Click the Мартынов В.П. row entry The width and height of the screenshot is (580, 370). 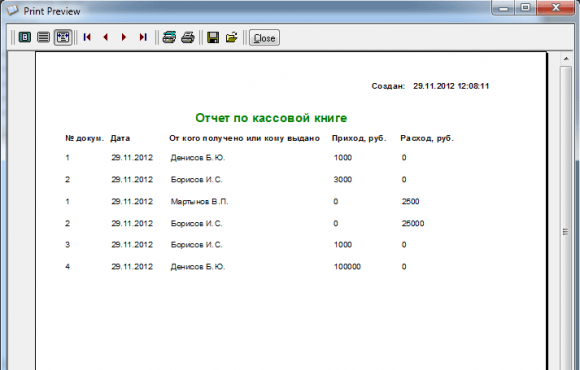pyautogui.click(x=199, y=202)
